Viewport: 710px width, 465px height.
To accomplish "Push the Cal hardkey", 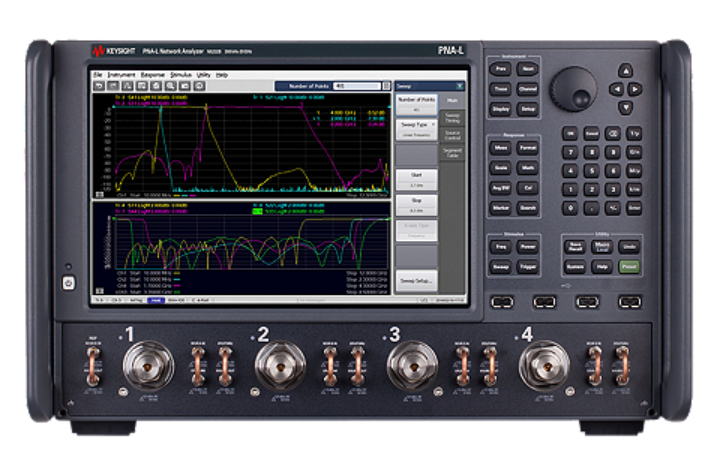I will (x=528, y=187).
